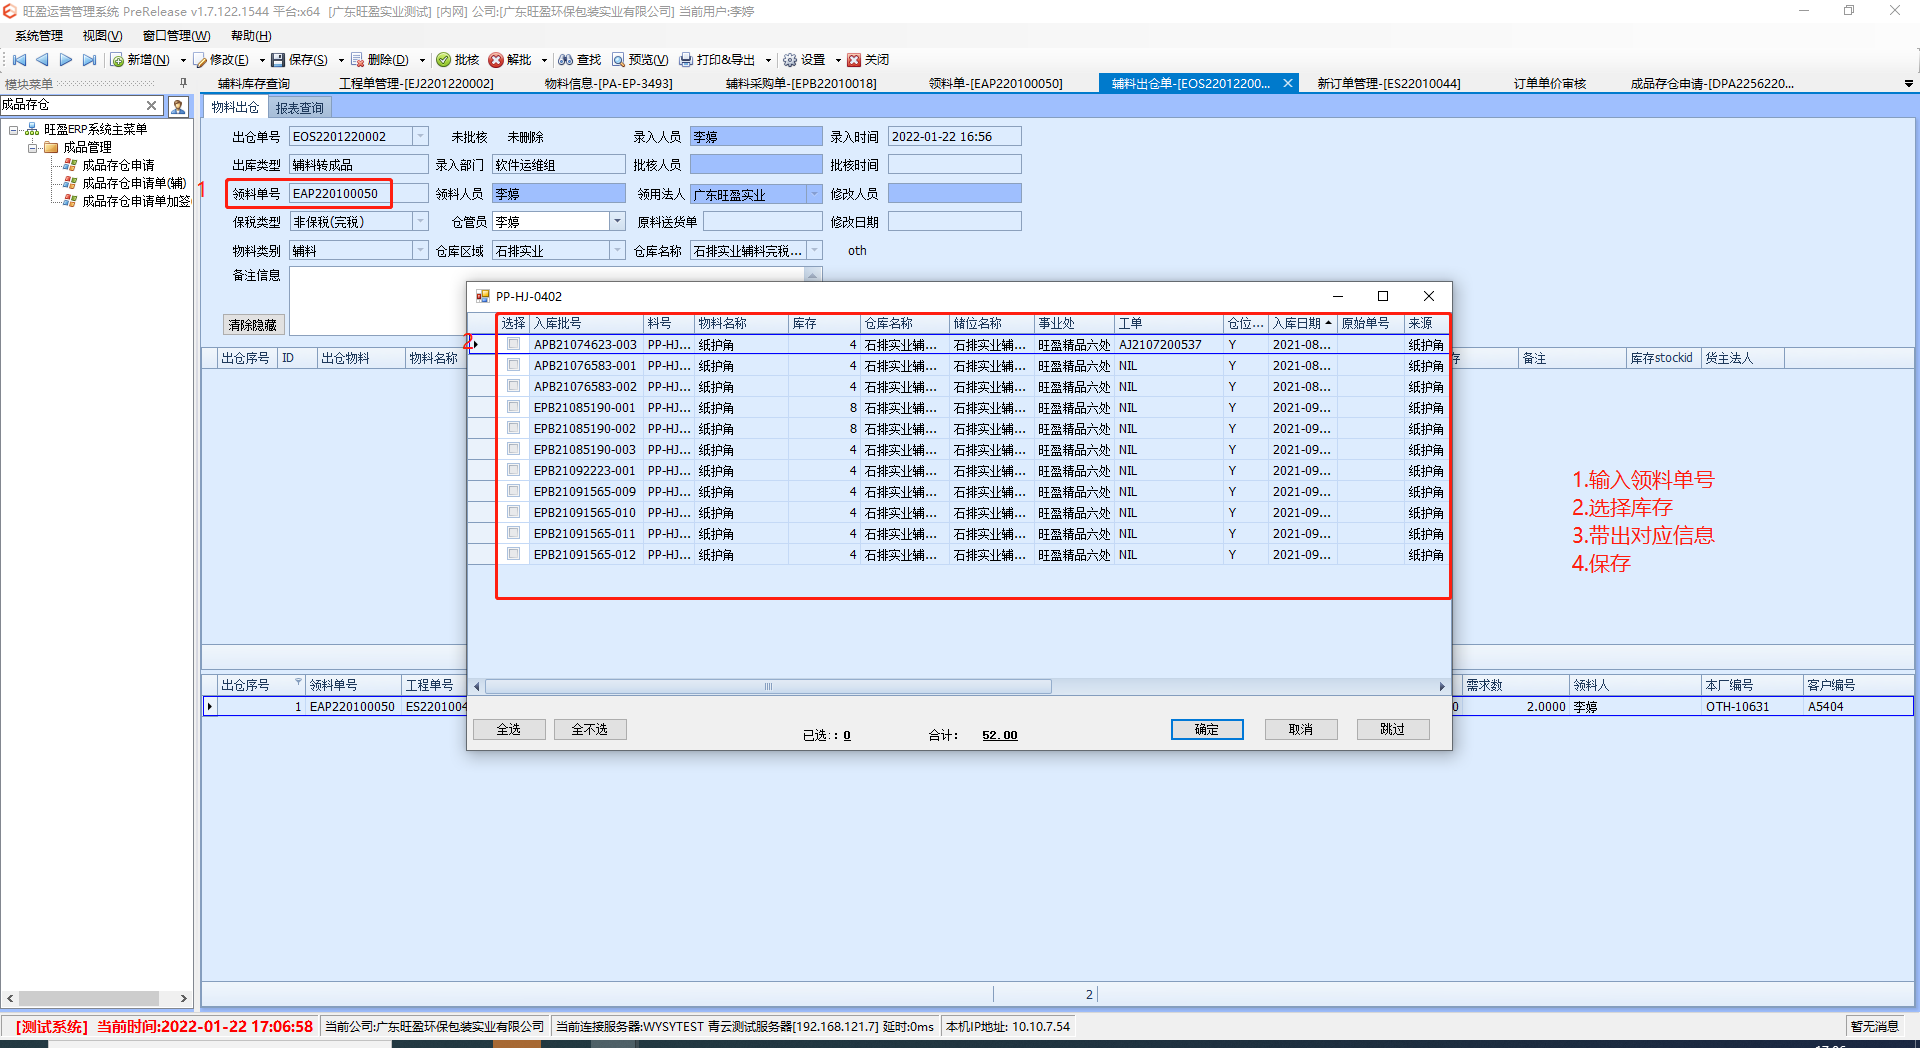Open the 物料类别 dropdown arrow
Screen dimensions: 1920x1048
tap(420, 250)
